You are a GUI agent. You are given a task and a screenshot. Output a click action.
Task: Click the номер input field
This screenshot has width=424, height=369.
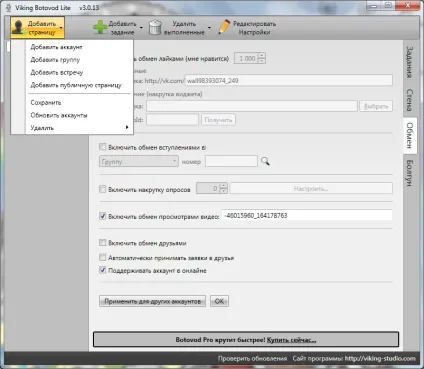pos(231,161)
